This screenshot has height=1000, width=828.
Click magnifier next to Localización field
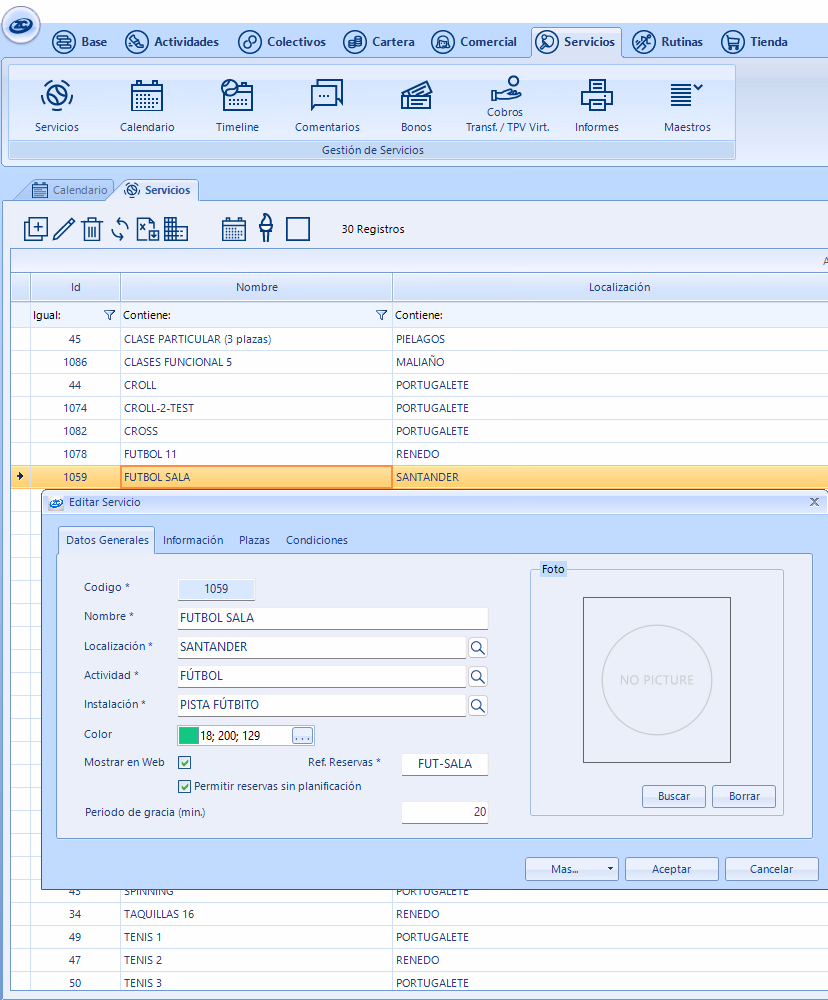(478, 648)
